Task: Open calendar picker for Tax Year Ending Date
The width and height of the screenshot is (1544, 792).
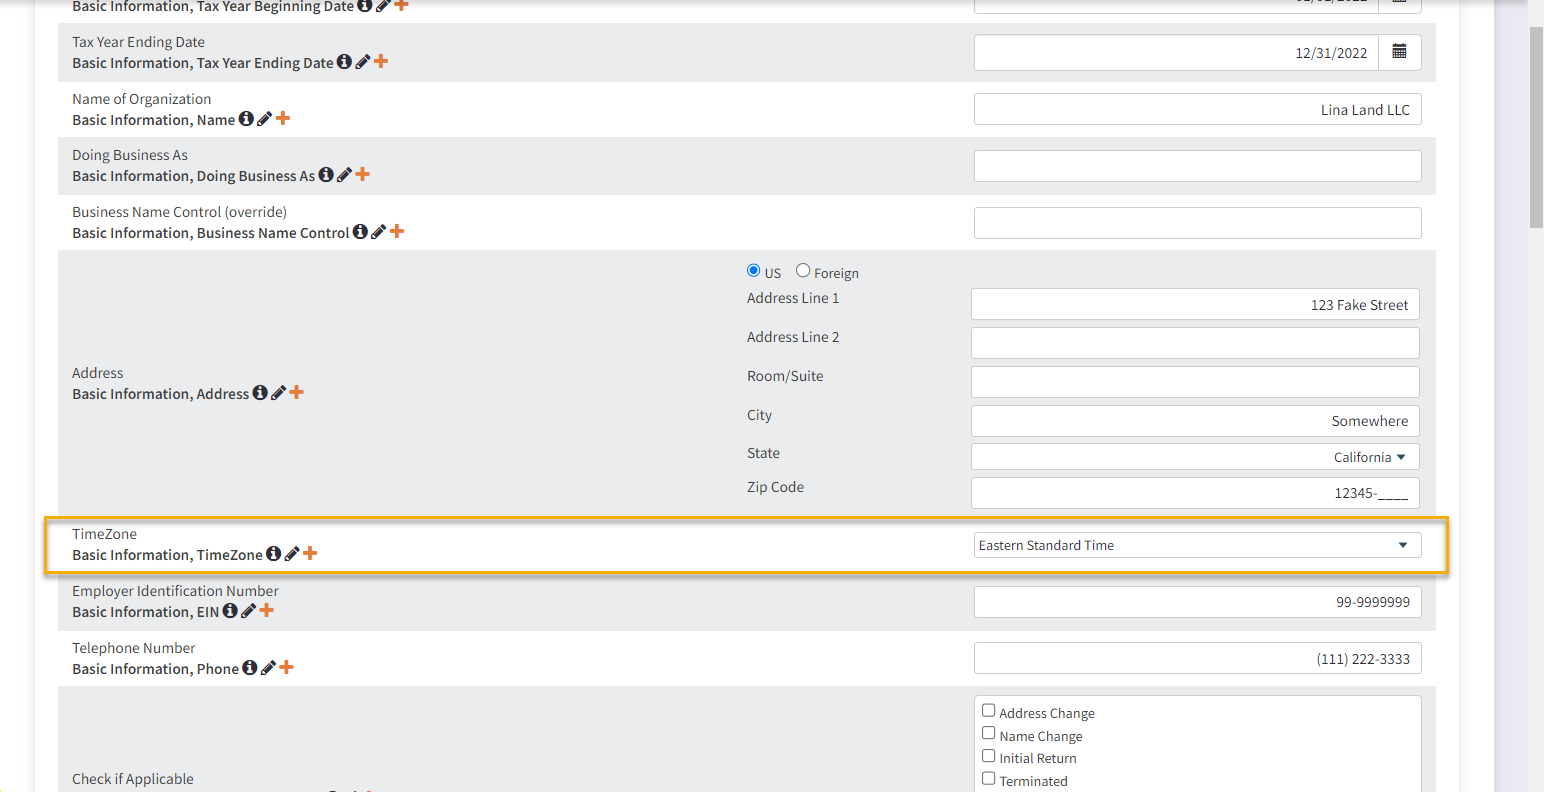Action: [x=1399, y=52]
